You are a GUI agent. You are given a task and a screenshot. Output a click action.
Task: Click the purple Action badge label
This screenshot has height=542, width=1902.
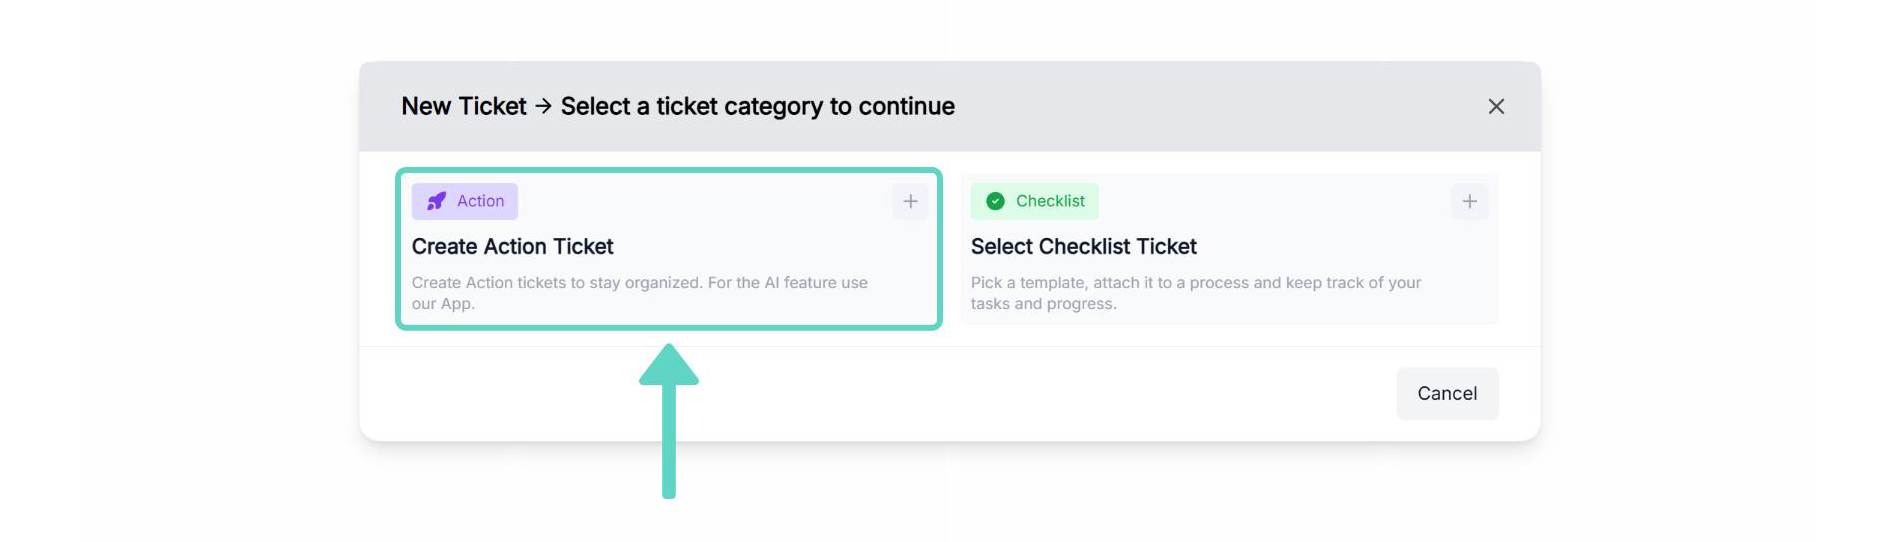[x=480, y=201]
